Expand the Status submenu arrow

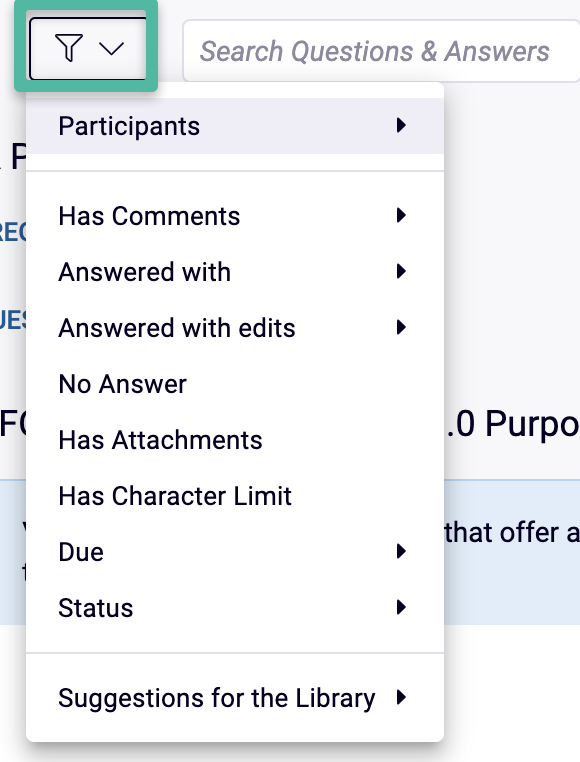[401, 607]
